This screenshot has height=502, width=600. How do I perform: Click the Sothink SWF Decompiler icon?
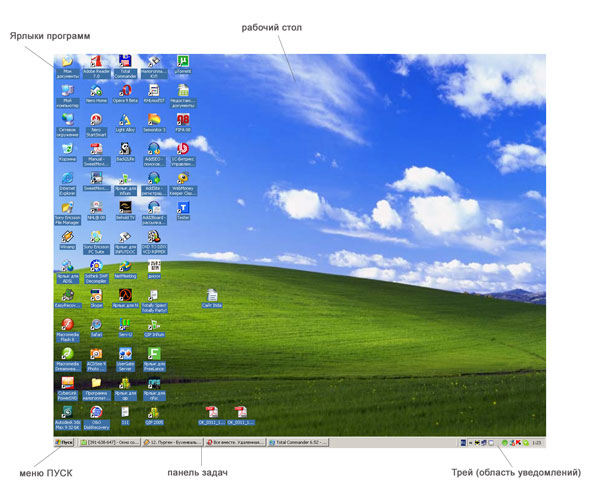click(96, 271)
